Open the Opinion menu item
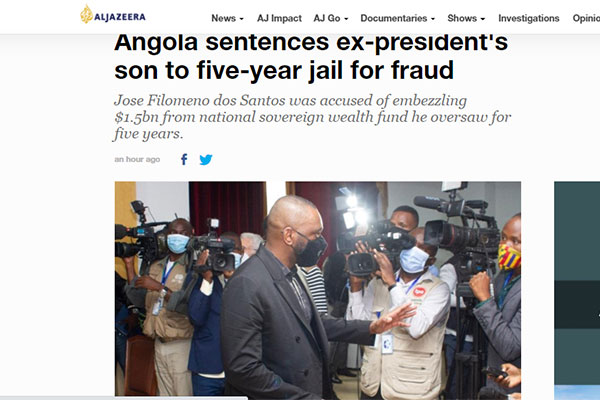This screenshot has height=400, width=600. (x=586, y=18)
